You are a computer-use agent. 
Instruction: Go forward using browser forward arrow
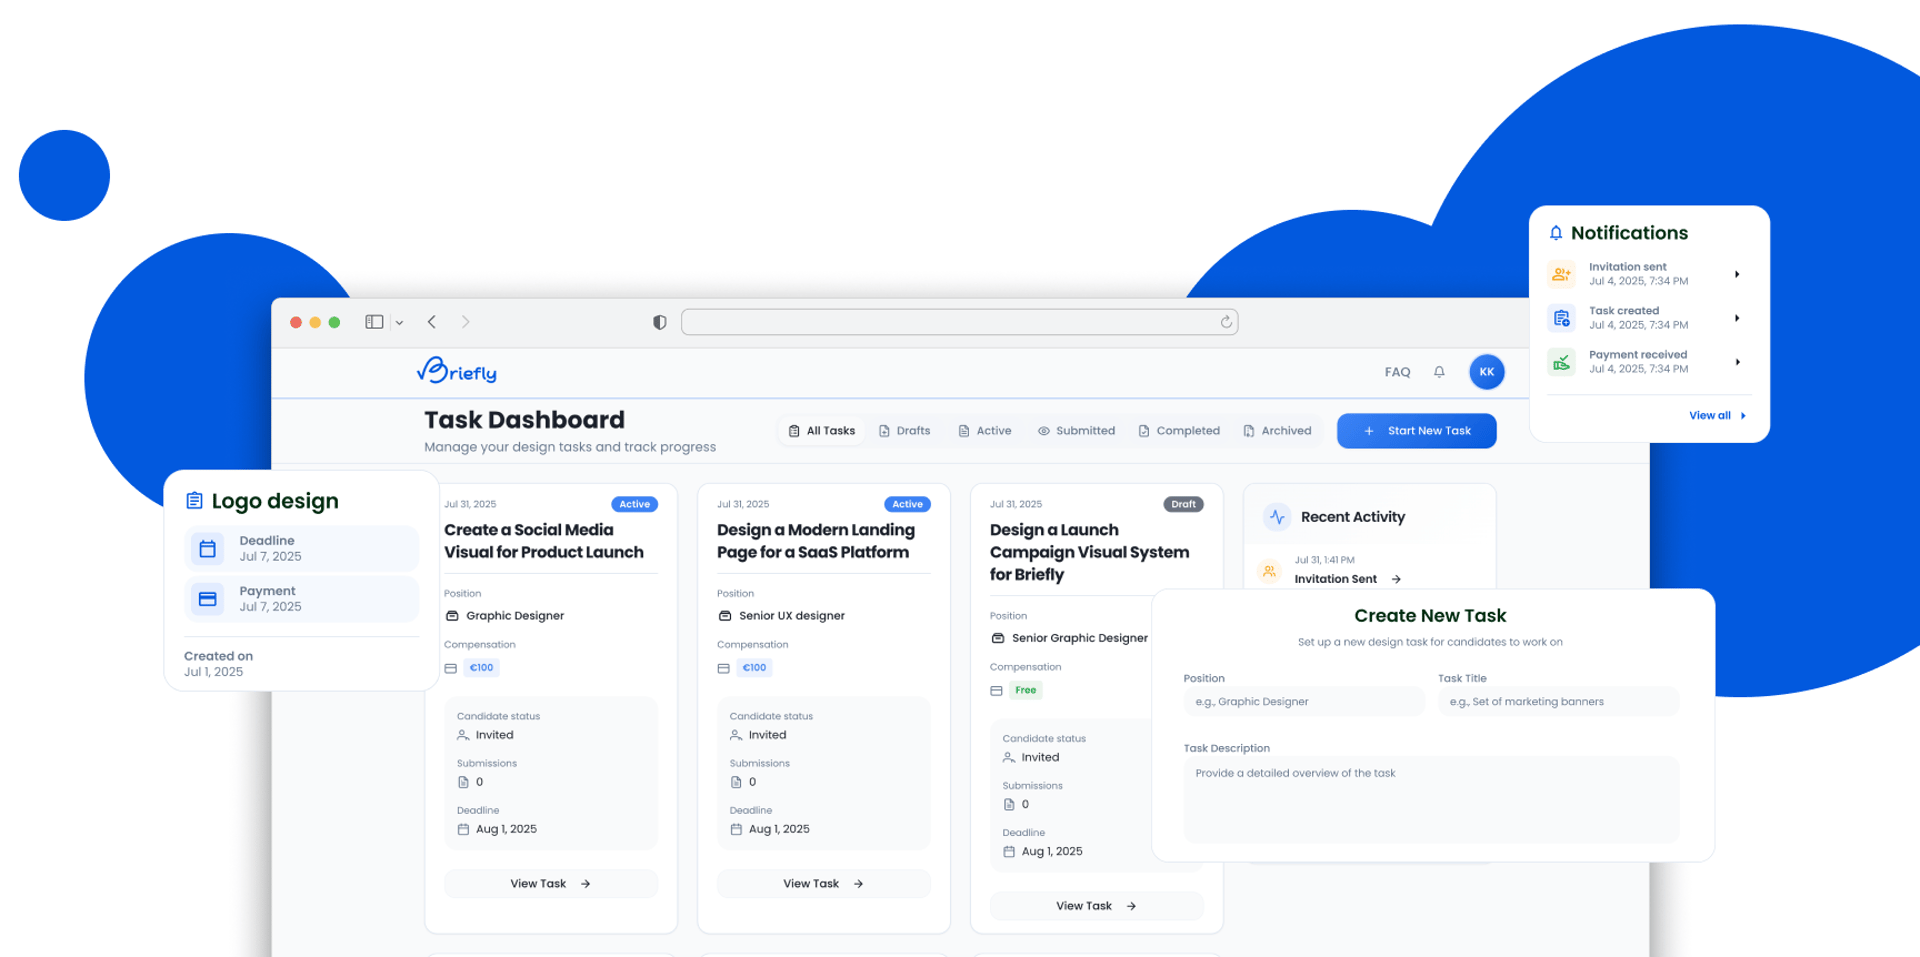pos(465,322)
